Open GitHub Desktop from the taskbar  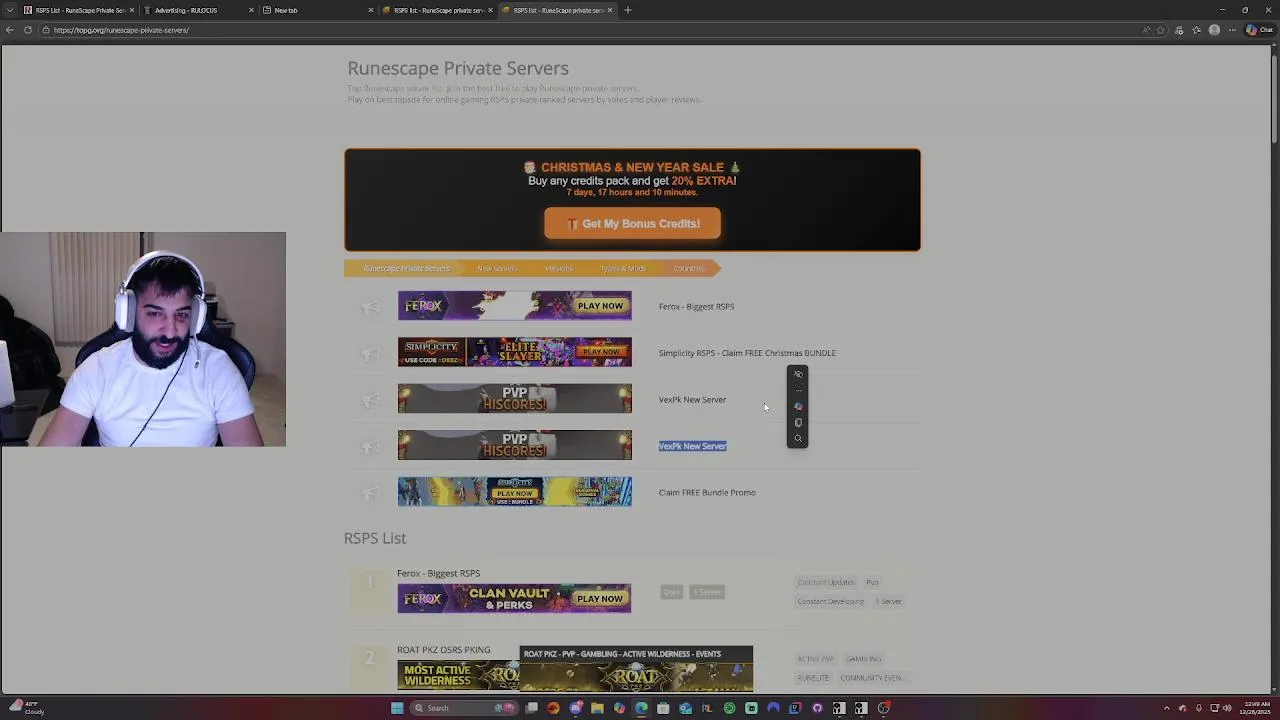point(817,708)
